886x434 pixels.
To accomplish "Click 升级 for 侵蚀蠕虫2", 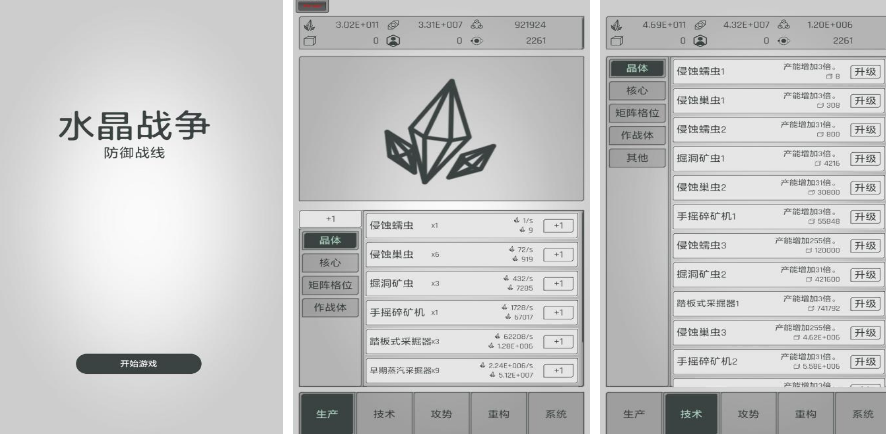I will (865, 130).
